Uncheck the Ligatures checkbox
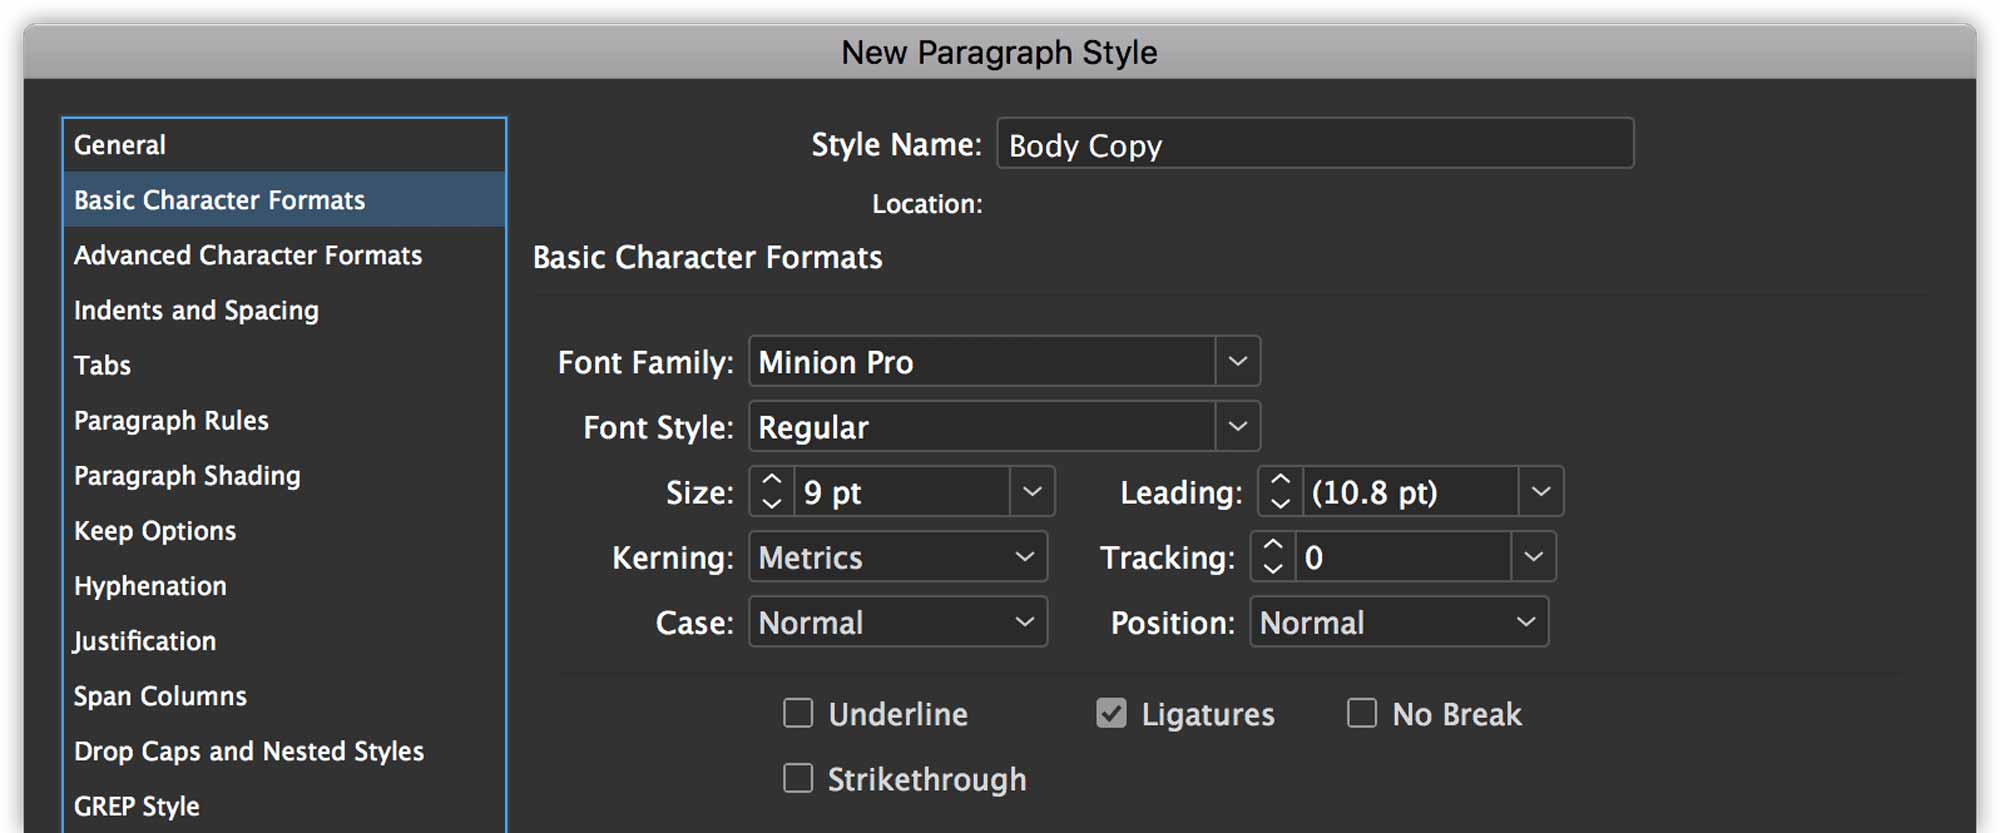2000x833 pixels. pos(1111,714)
